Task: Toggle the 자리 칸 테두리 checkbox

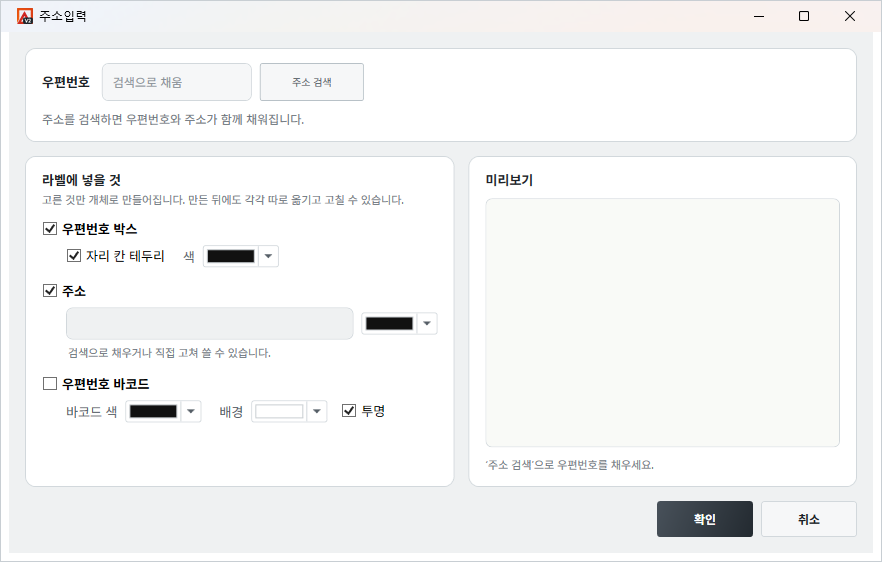Action: pyautogui.click(x=74, y=255)
